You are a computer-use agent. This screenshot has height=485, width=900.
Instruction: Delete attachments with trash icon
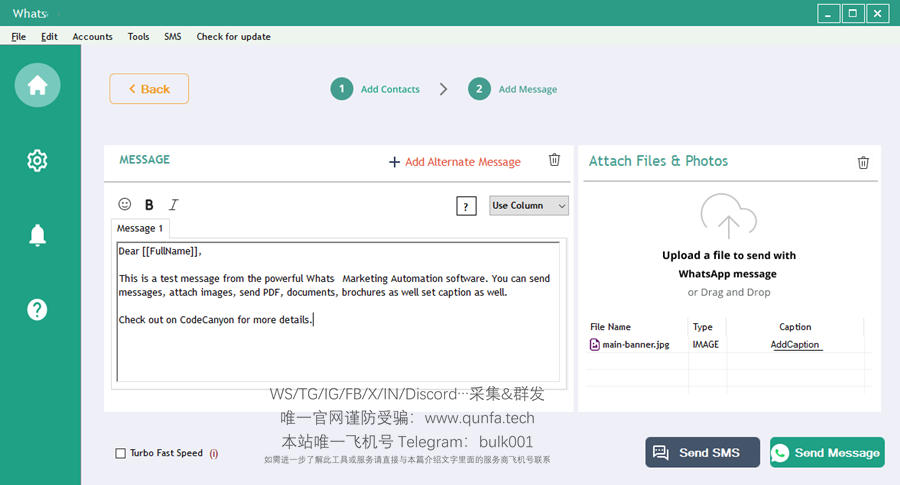click(x=863, y=162)
